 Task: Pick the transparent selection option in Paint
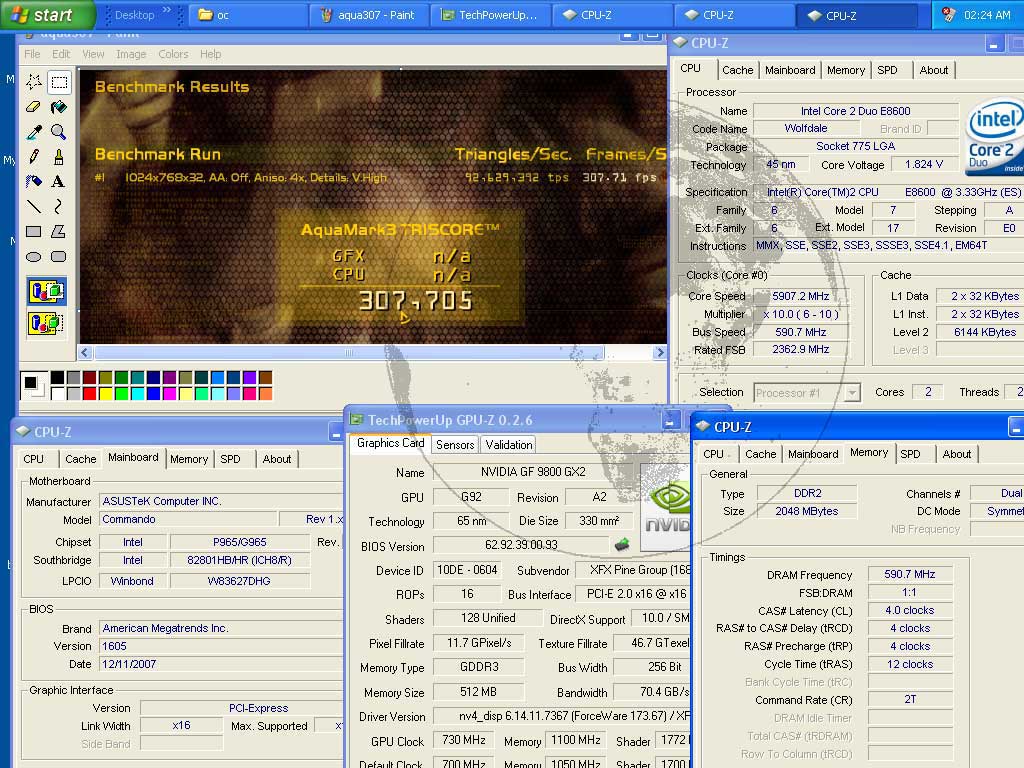click(46, 323)
